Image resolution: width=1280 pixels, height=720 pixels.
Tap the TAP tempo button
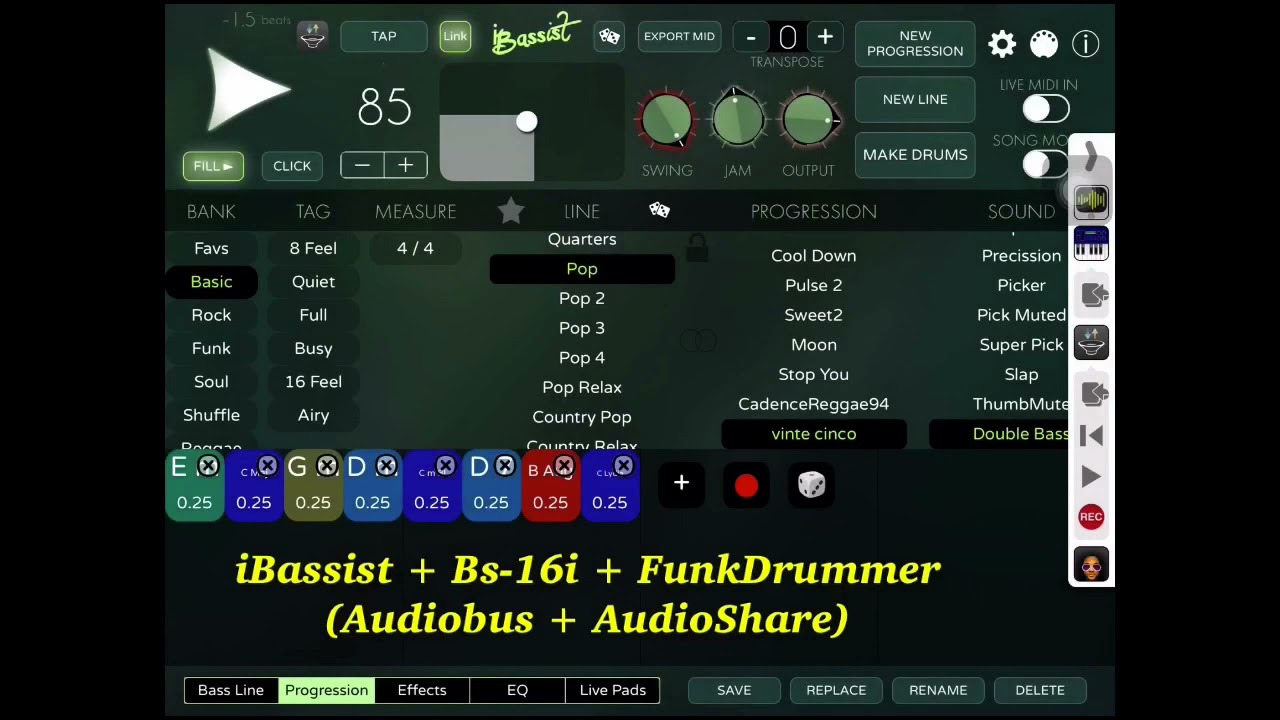[x=384, y=37]
